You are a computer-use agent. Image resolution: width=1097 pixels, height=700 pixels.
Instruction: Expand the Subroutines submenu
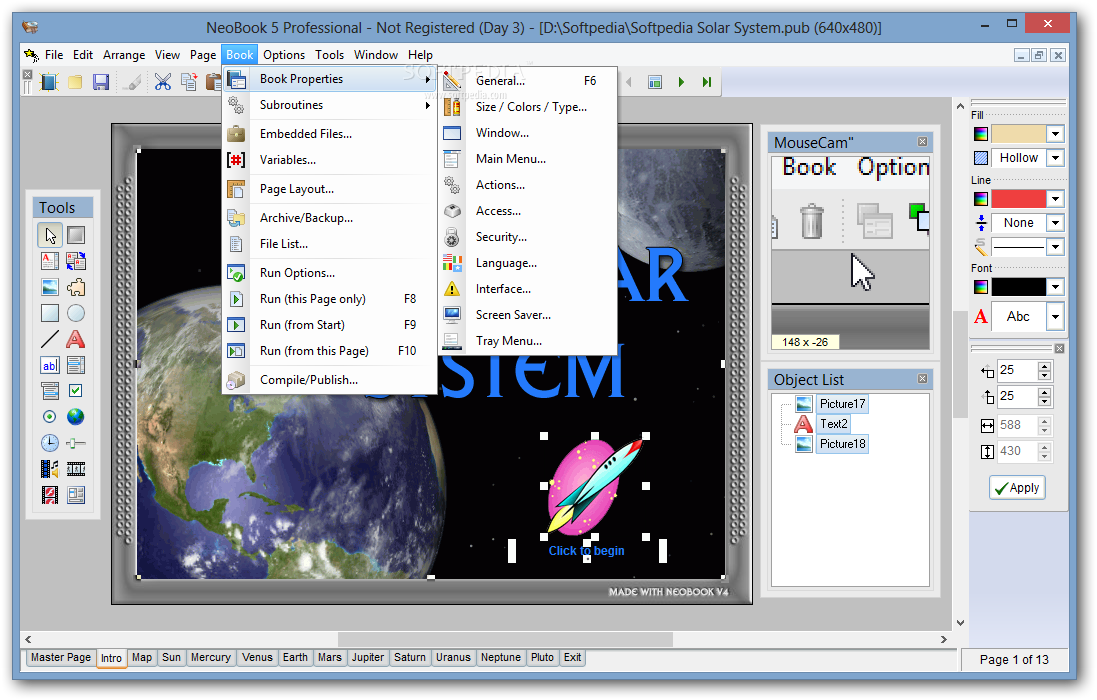(x=330, y=105)
